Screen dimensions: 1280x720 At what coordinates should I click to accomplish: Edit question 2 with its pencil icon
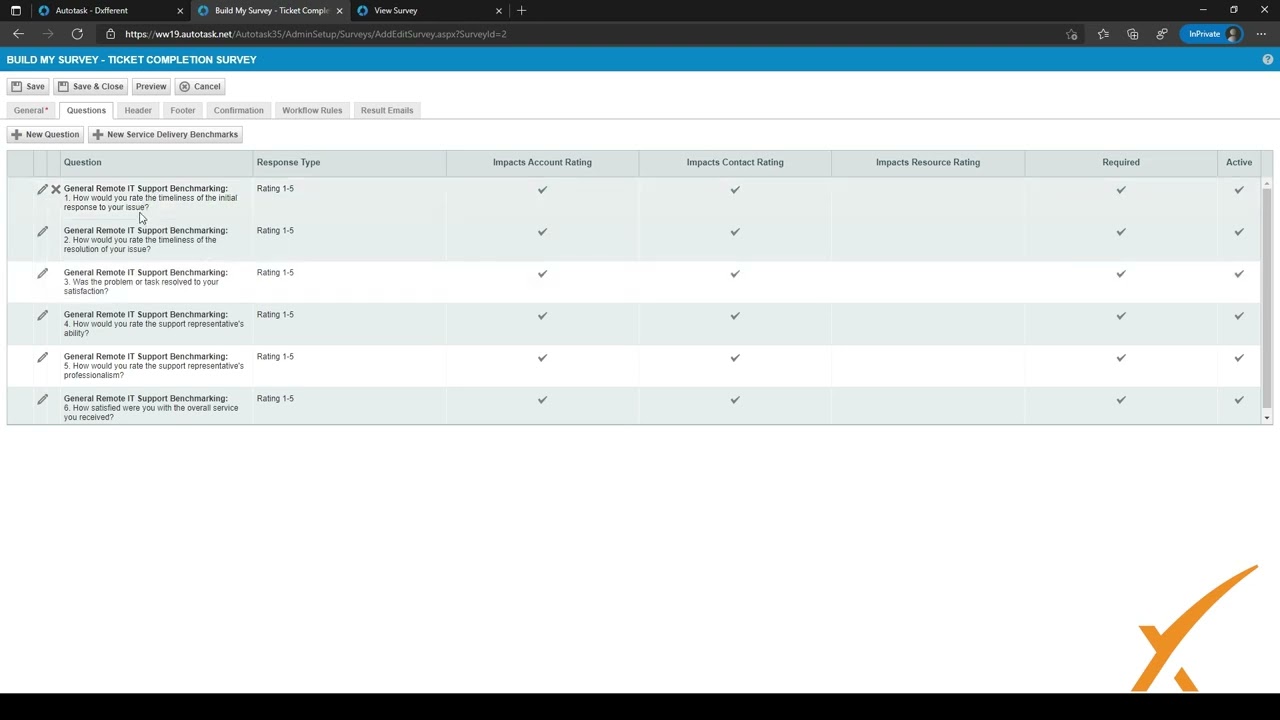click(42, 231)
